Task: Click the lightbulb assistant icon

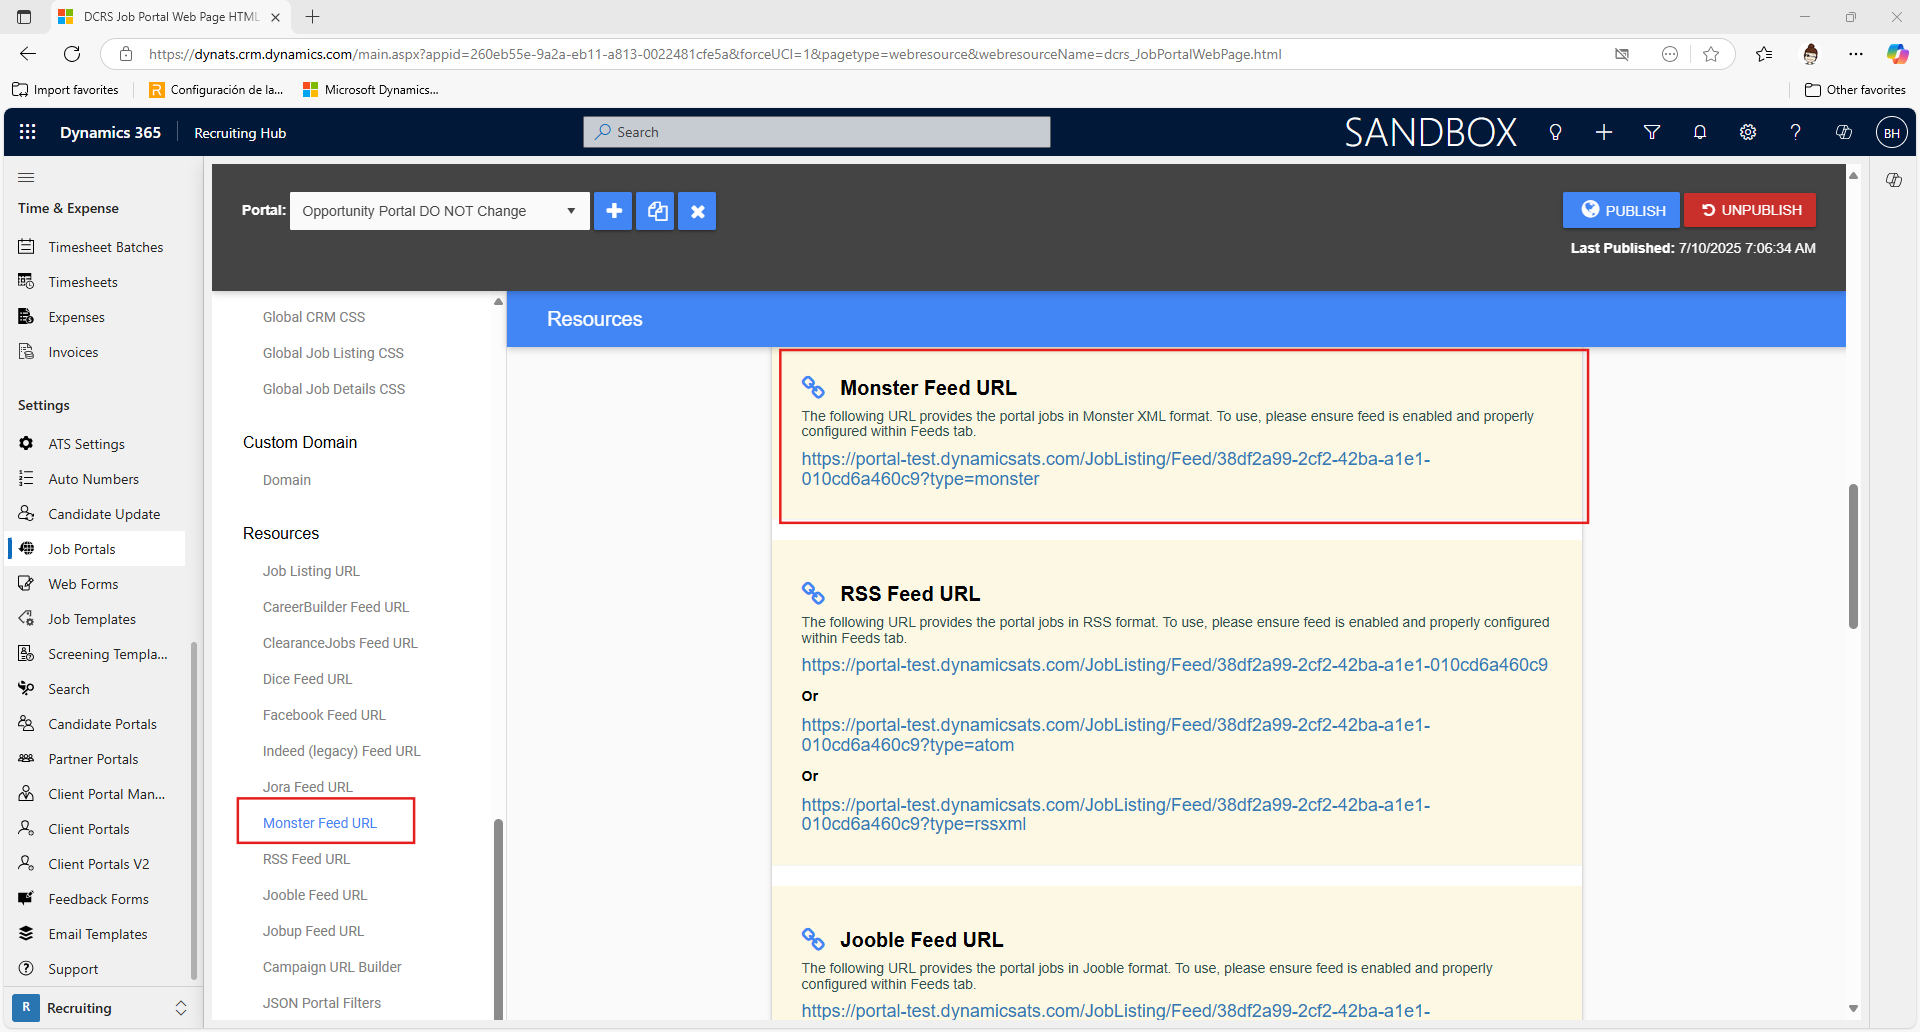Action: tap(1555, 132)
